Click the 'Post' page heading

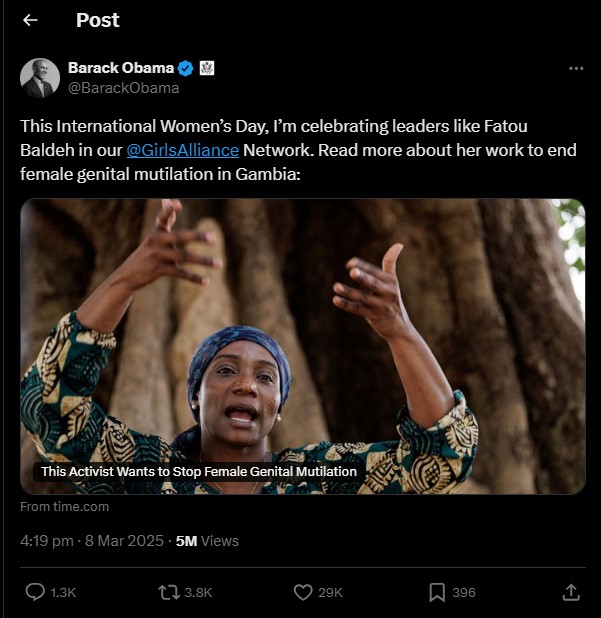pyautogui.click(x=98, y=20)
